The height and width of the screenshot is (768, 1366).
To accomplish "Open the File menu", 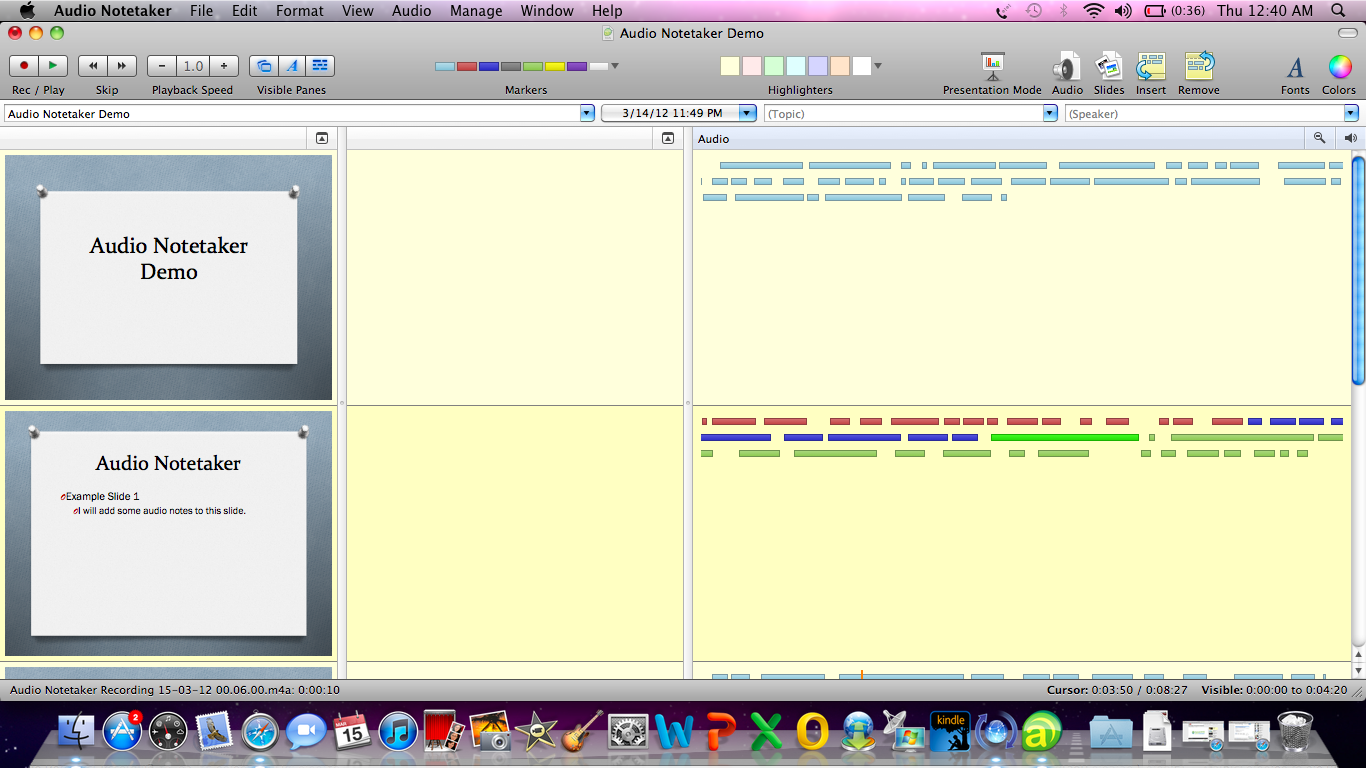I will (202, 11).
